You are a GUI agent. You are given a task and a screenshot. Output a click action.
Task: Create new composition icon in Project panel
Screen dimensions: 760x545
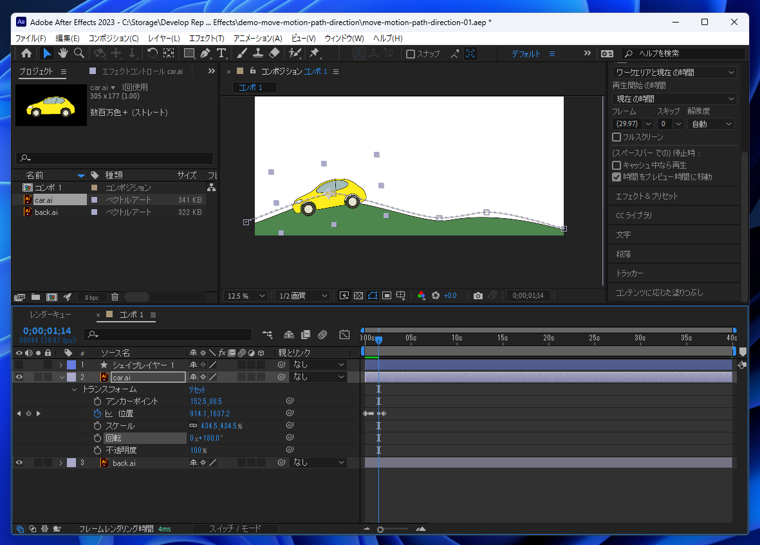(52, 297)
